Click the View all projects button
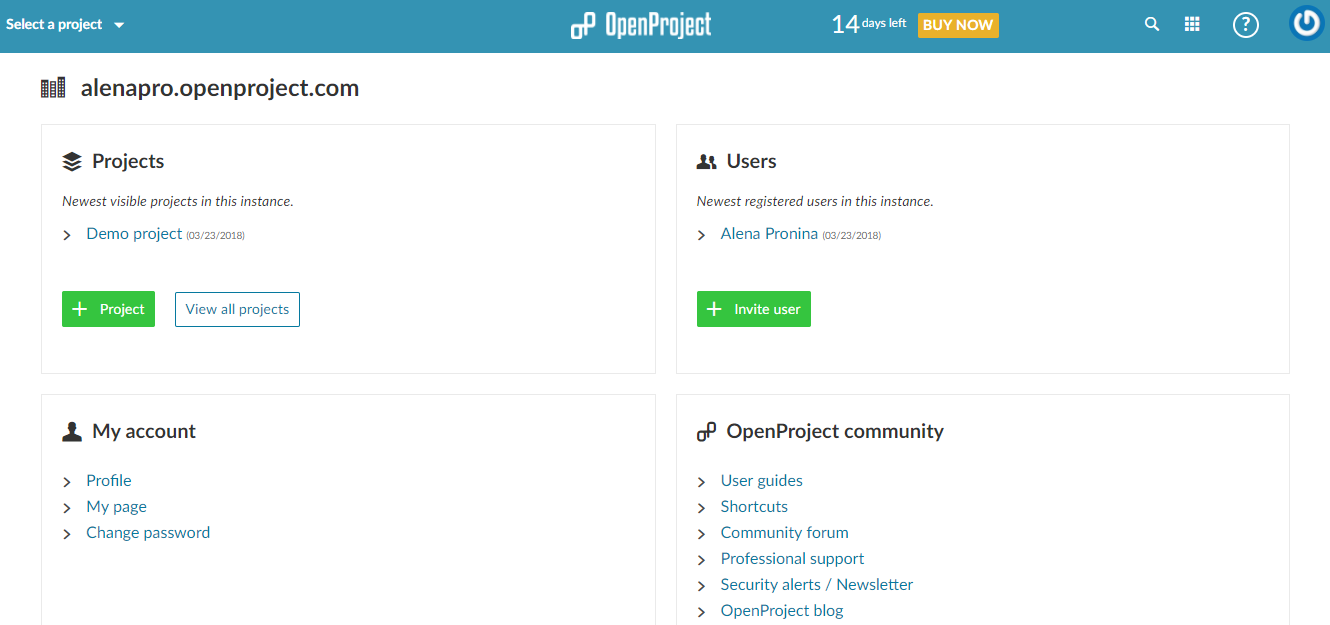This screenshot has width=1330, height=625. point(237,309)
